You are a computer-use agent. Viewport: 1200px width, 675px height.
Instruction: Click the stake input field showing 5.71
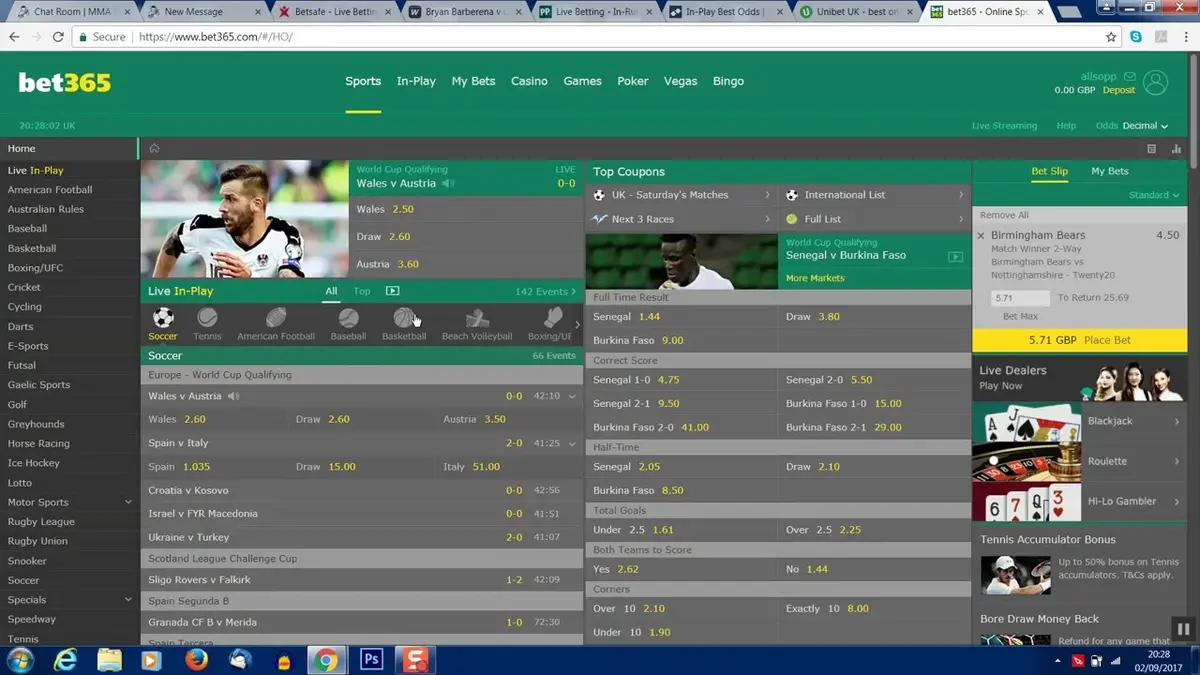(1021, 298)
